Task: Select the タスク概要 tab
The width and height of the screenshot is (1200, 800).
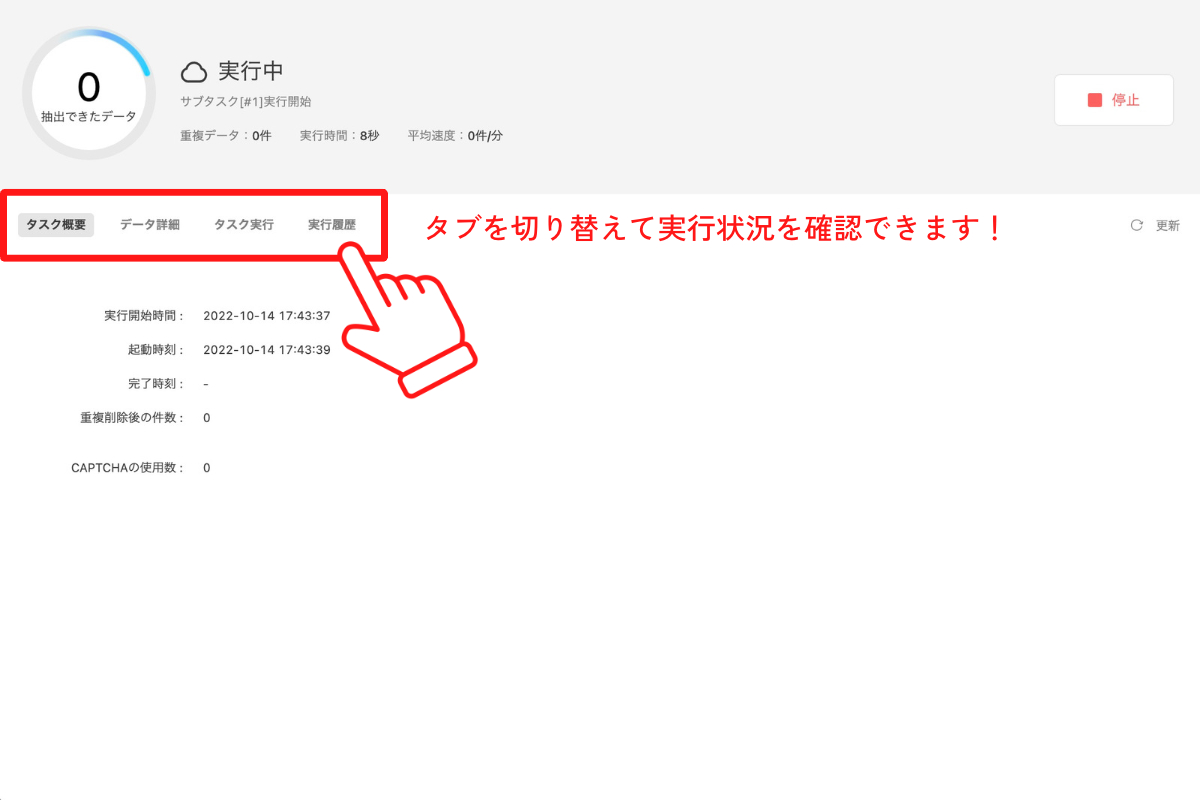Action: (x=55, y=224)
